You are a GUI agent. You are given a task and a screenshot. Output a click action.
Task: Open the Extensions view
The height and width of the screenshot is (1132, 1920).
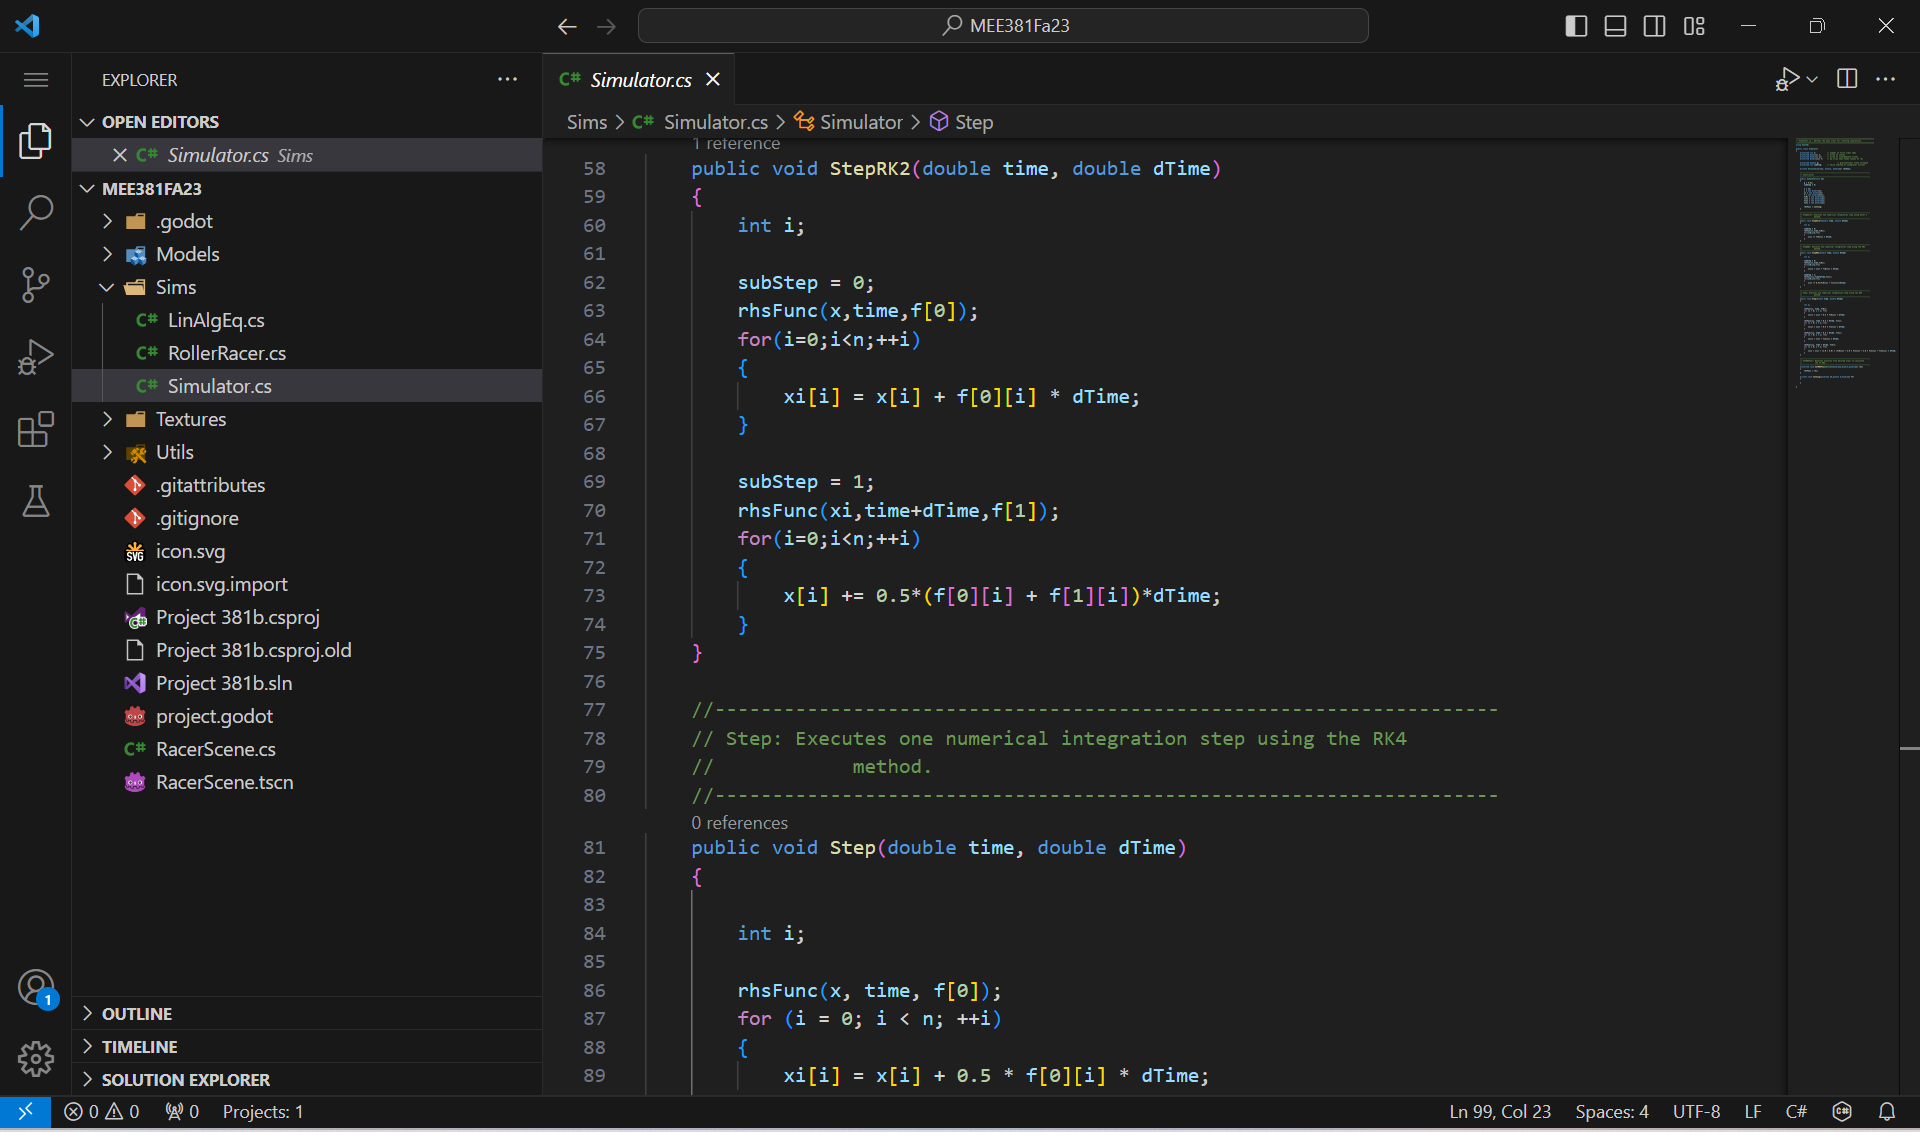(x=36, y=430)
